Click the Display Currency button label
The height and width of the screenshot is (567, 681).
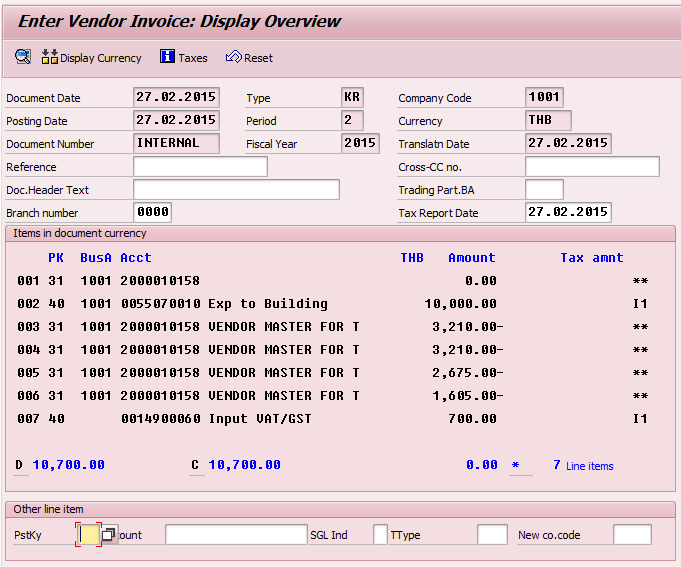[101, 58]
